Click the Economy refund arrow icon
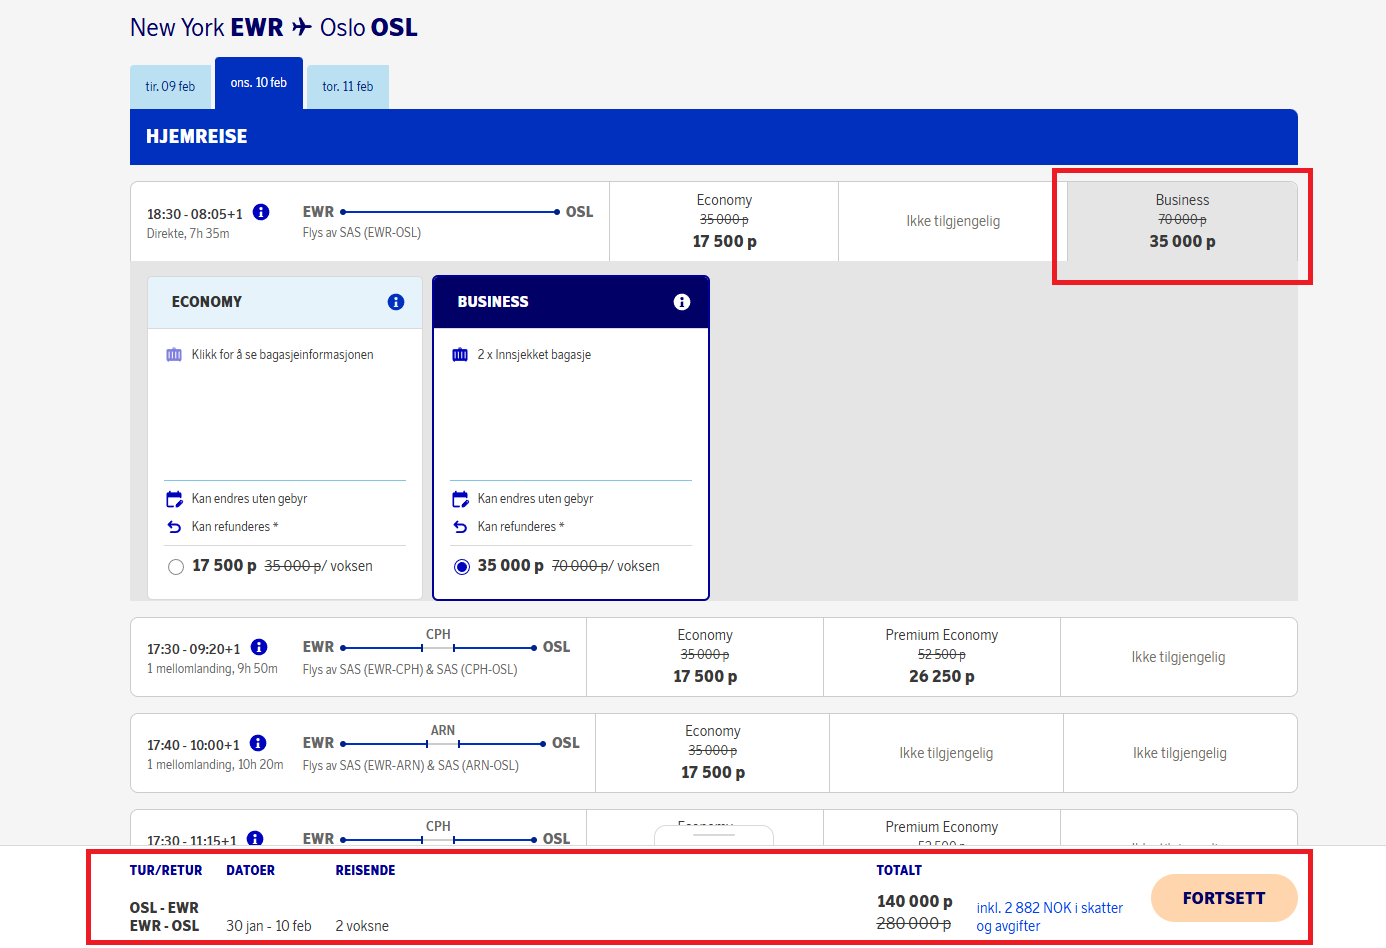This screenshot has width=1386, height=948. click(174, 527)
